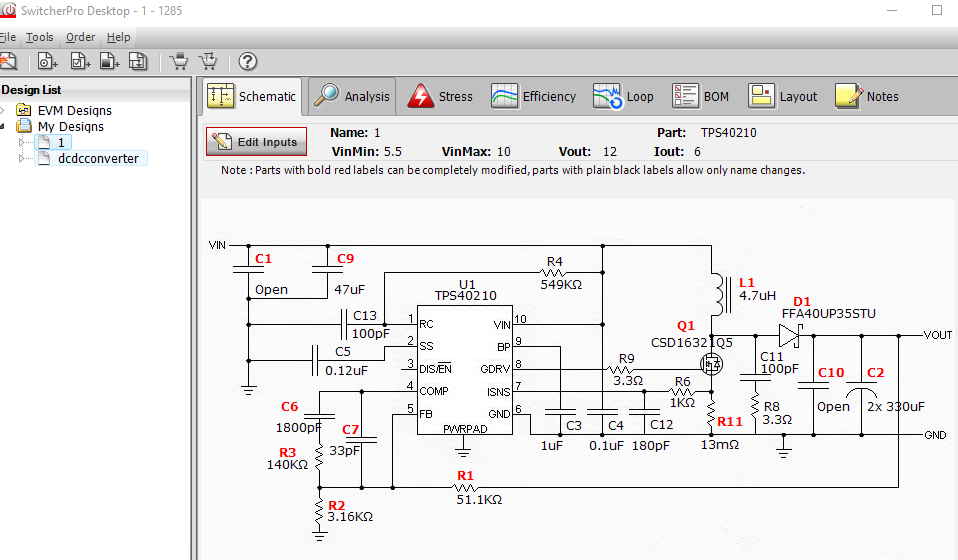Expand design '1' tree arrow
Screen dimensions: 958x560
21,142
